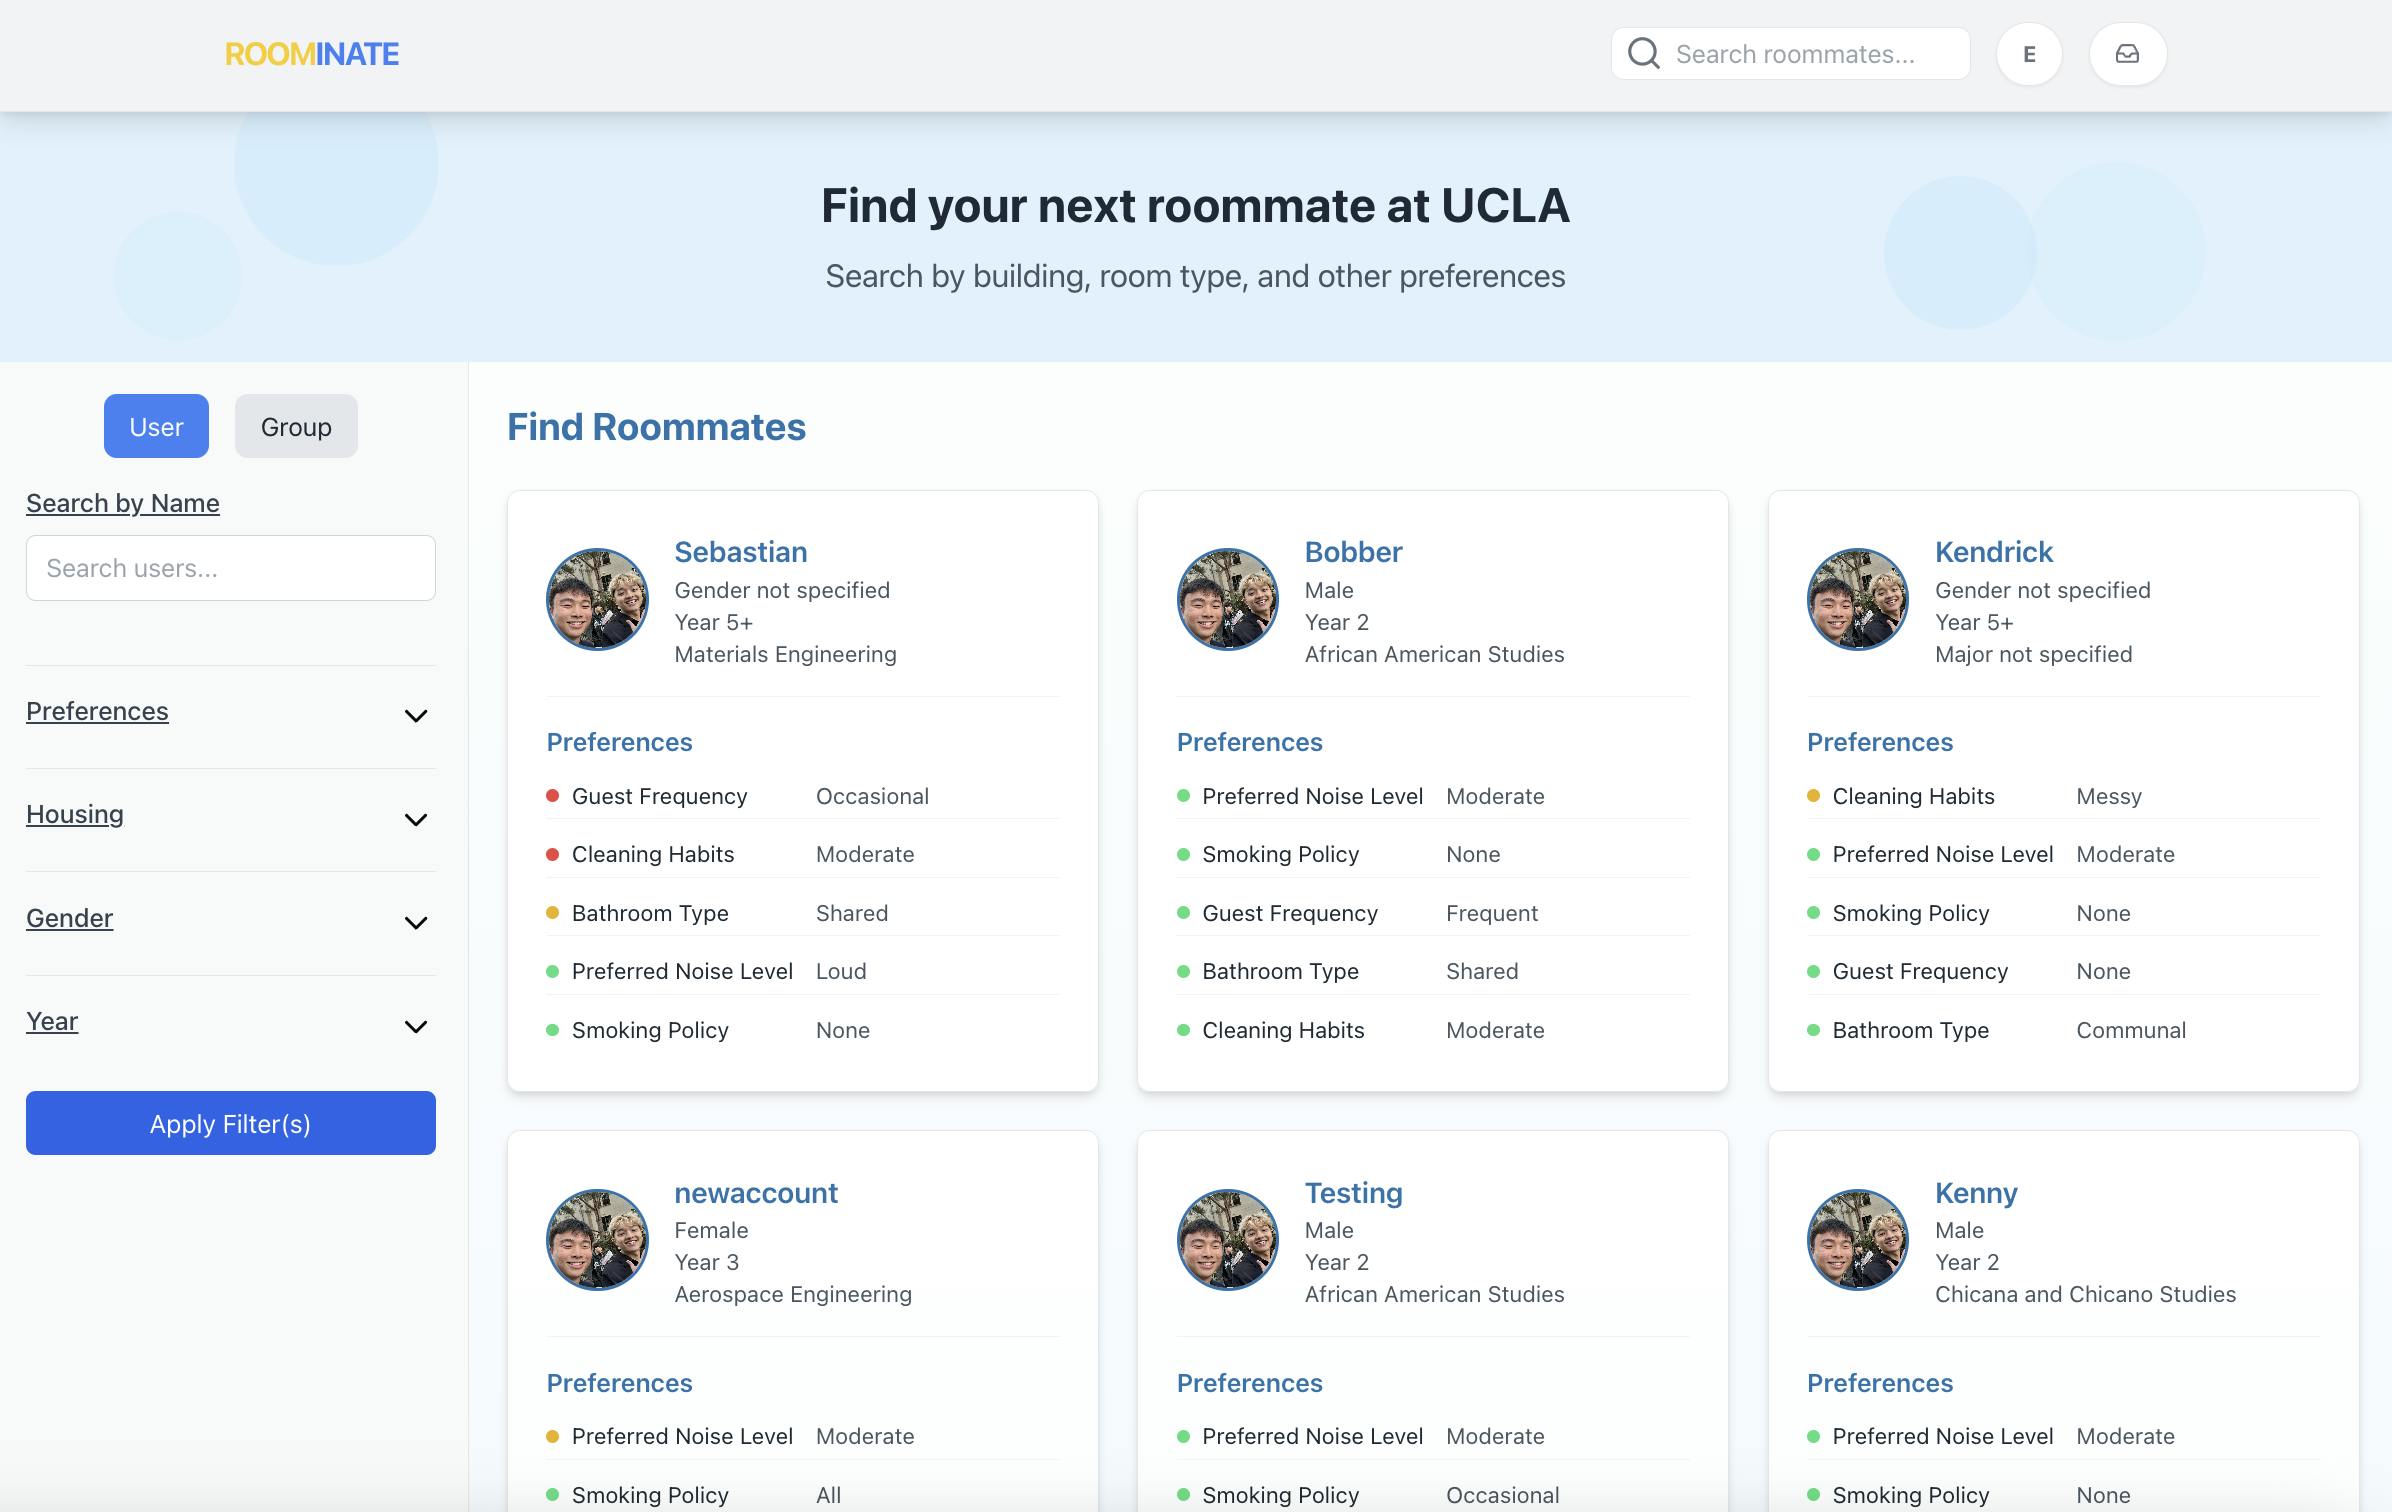Click newaccount's 'Aerospace Engineering' major text
This screenshot has height=1512, width=2392.
(x=793, y=1294)
